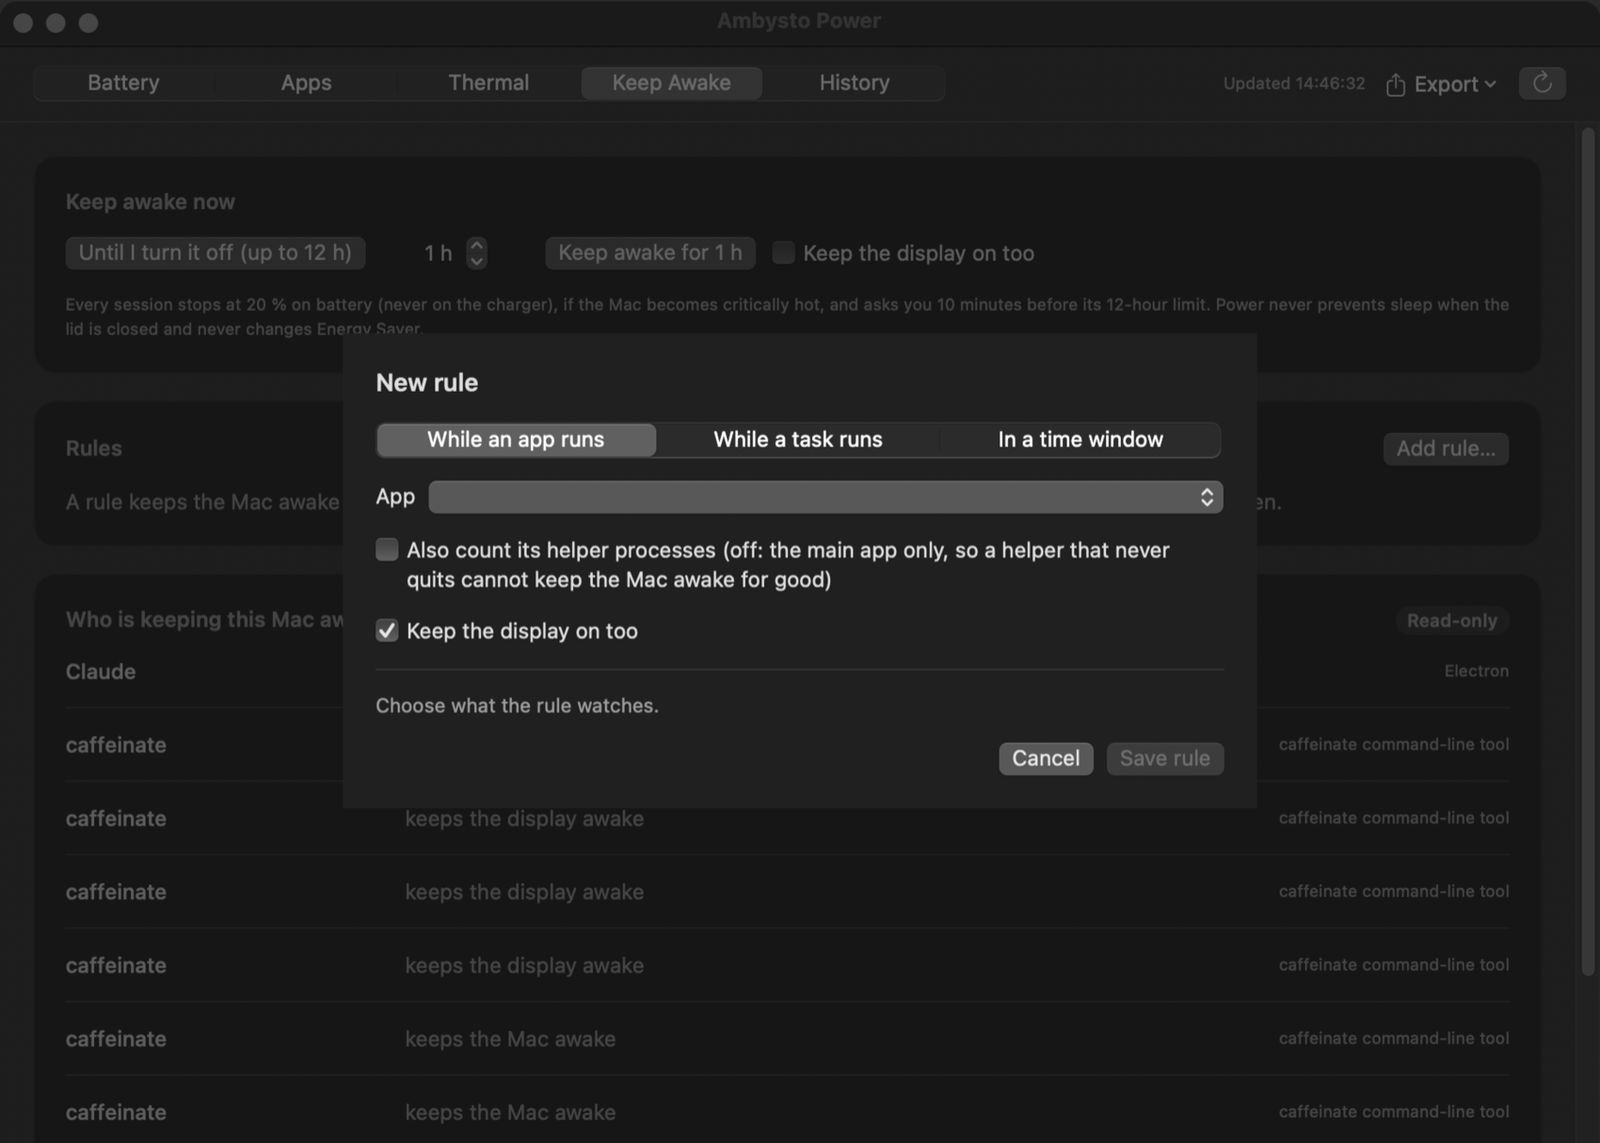This screenshot has height=1143, width=1600.
Task: Click the Keep awake now heading
Action: click(x=150, y=202)
